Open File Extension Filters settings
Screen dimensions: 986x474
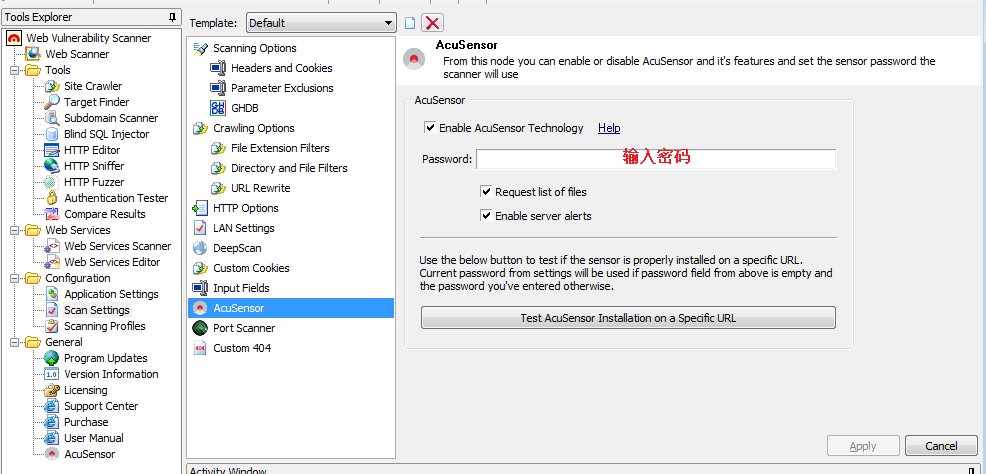[x=280, y=148]
